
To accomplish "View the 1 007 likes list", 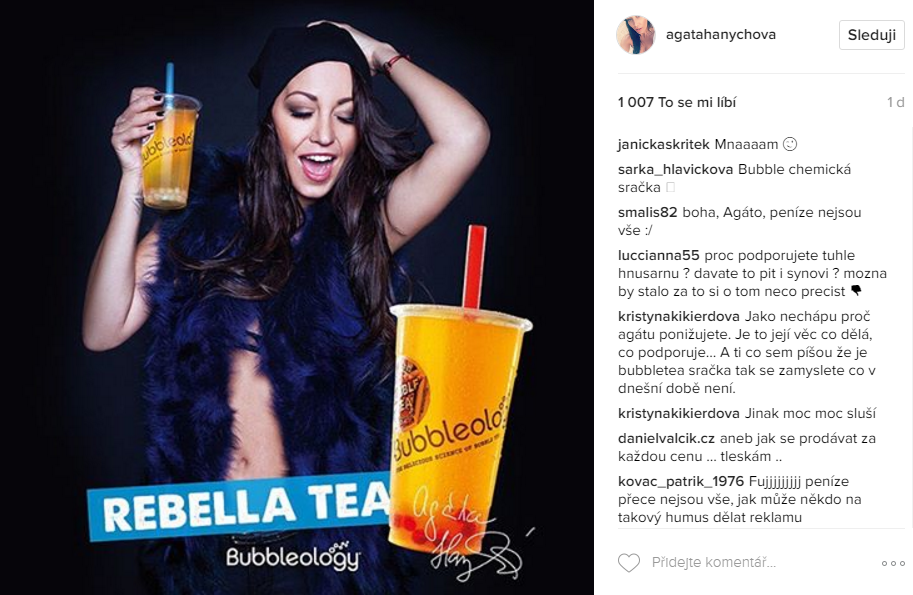I will (x=677, y=102).
